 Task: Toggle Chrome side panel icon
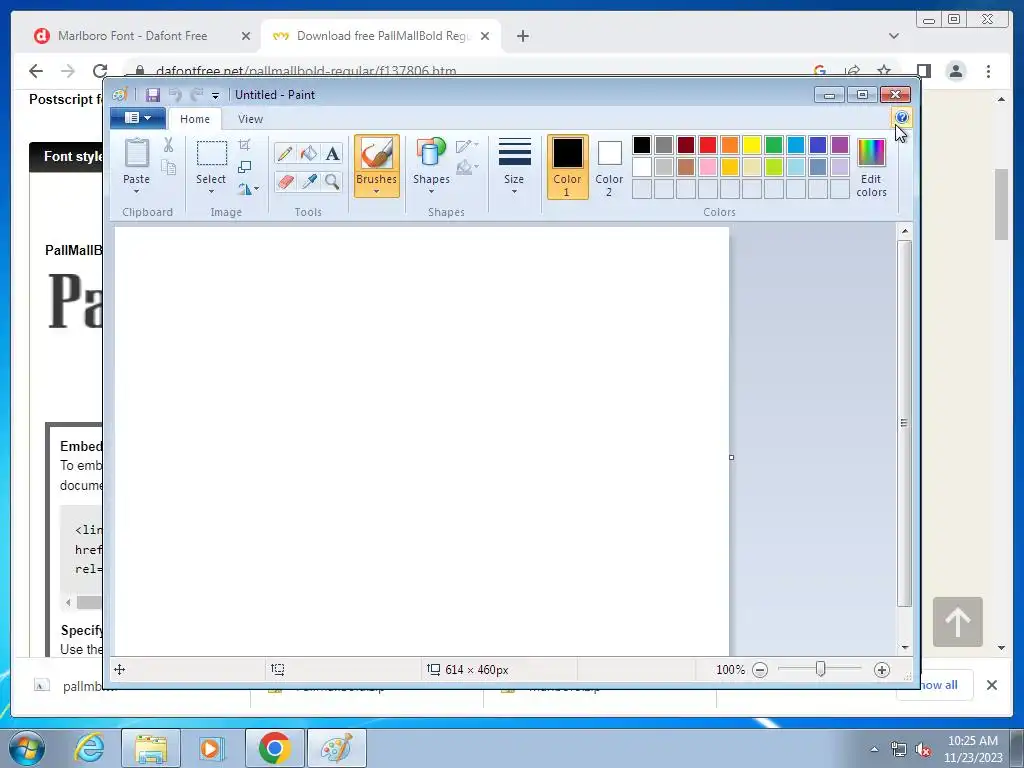[923, 71]
